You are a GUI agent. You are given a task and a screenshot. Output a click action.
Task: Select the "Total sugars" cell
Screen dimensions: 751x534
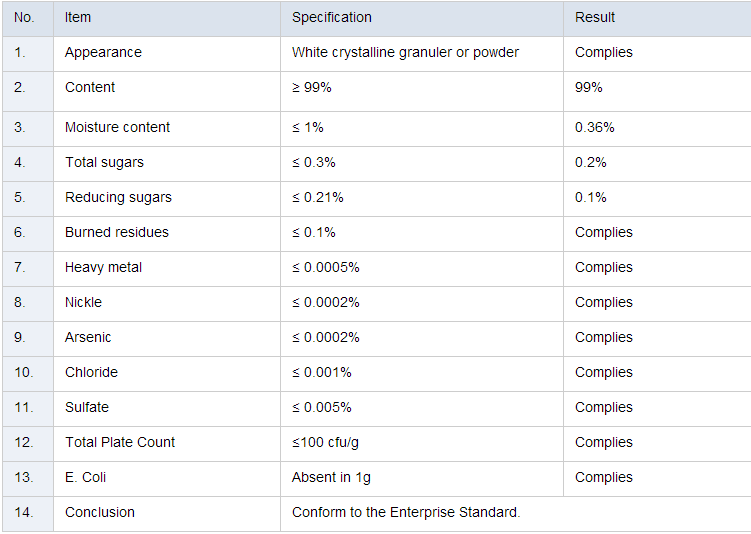point(103,162)
